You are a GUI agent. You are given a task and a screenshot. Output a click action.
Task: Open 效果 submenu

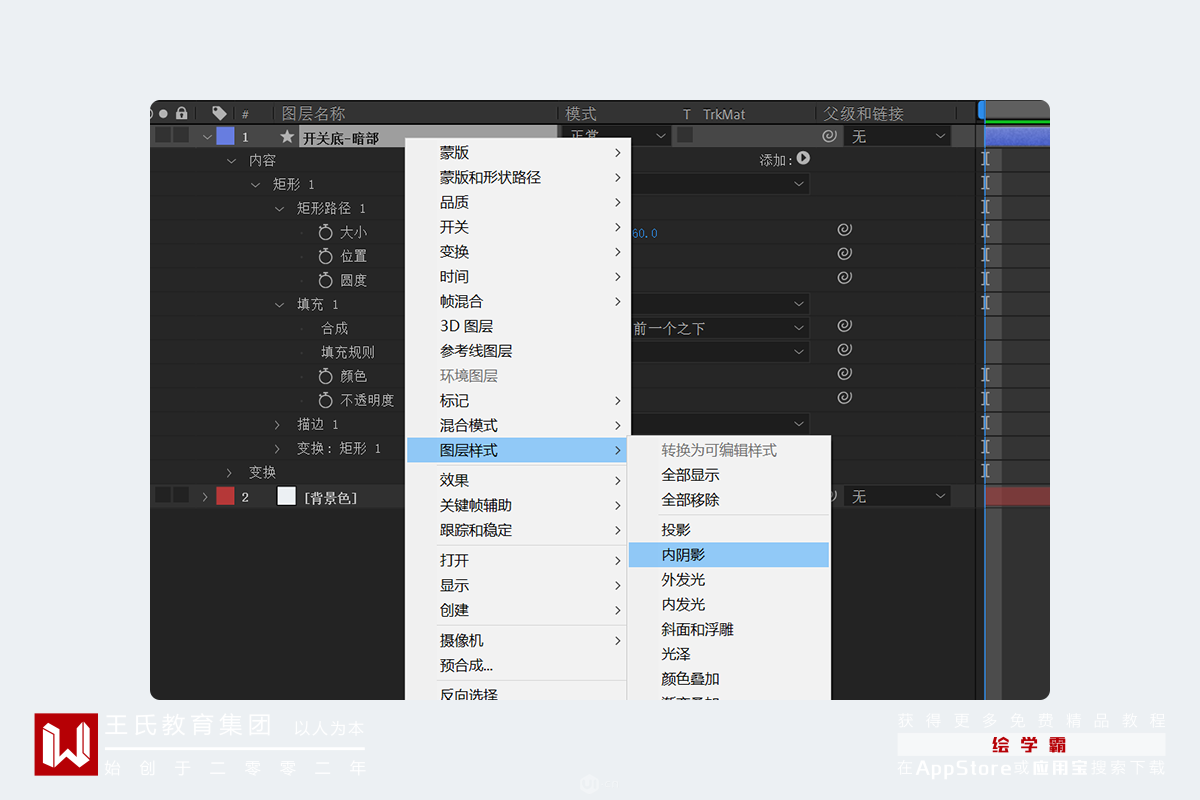(x=518, y=480)
